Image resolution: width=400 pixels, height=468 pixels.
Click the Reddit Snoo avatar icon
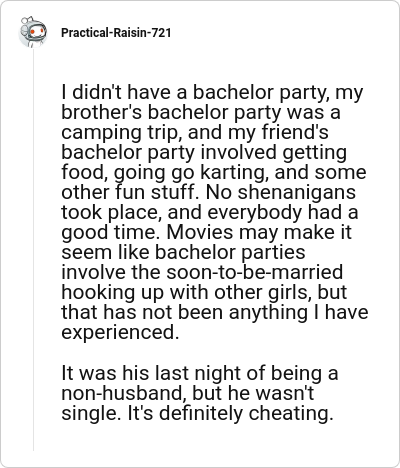coord(32,32)
